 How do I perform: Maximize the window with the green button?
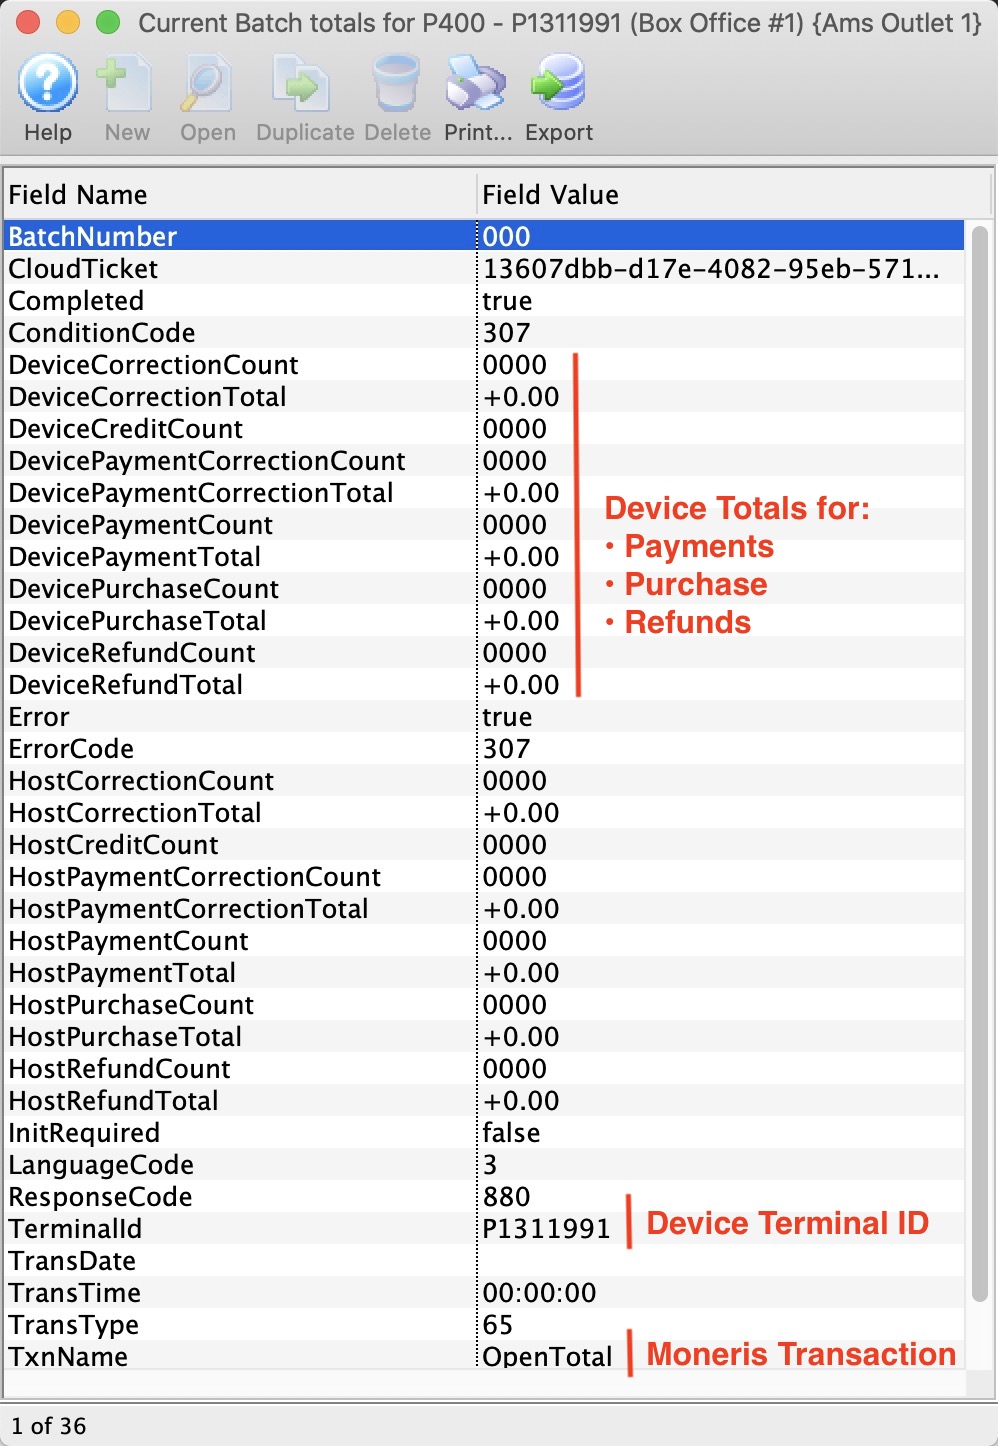click(108, 22)
